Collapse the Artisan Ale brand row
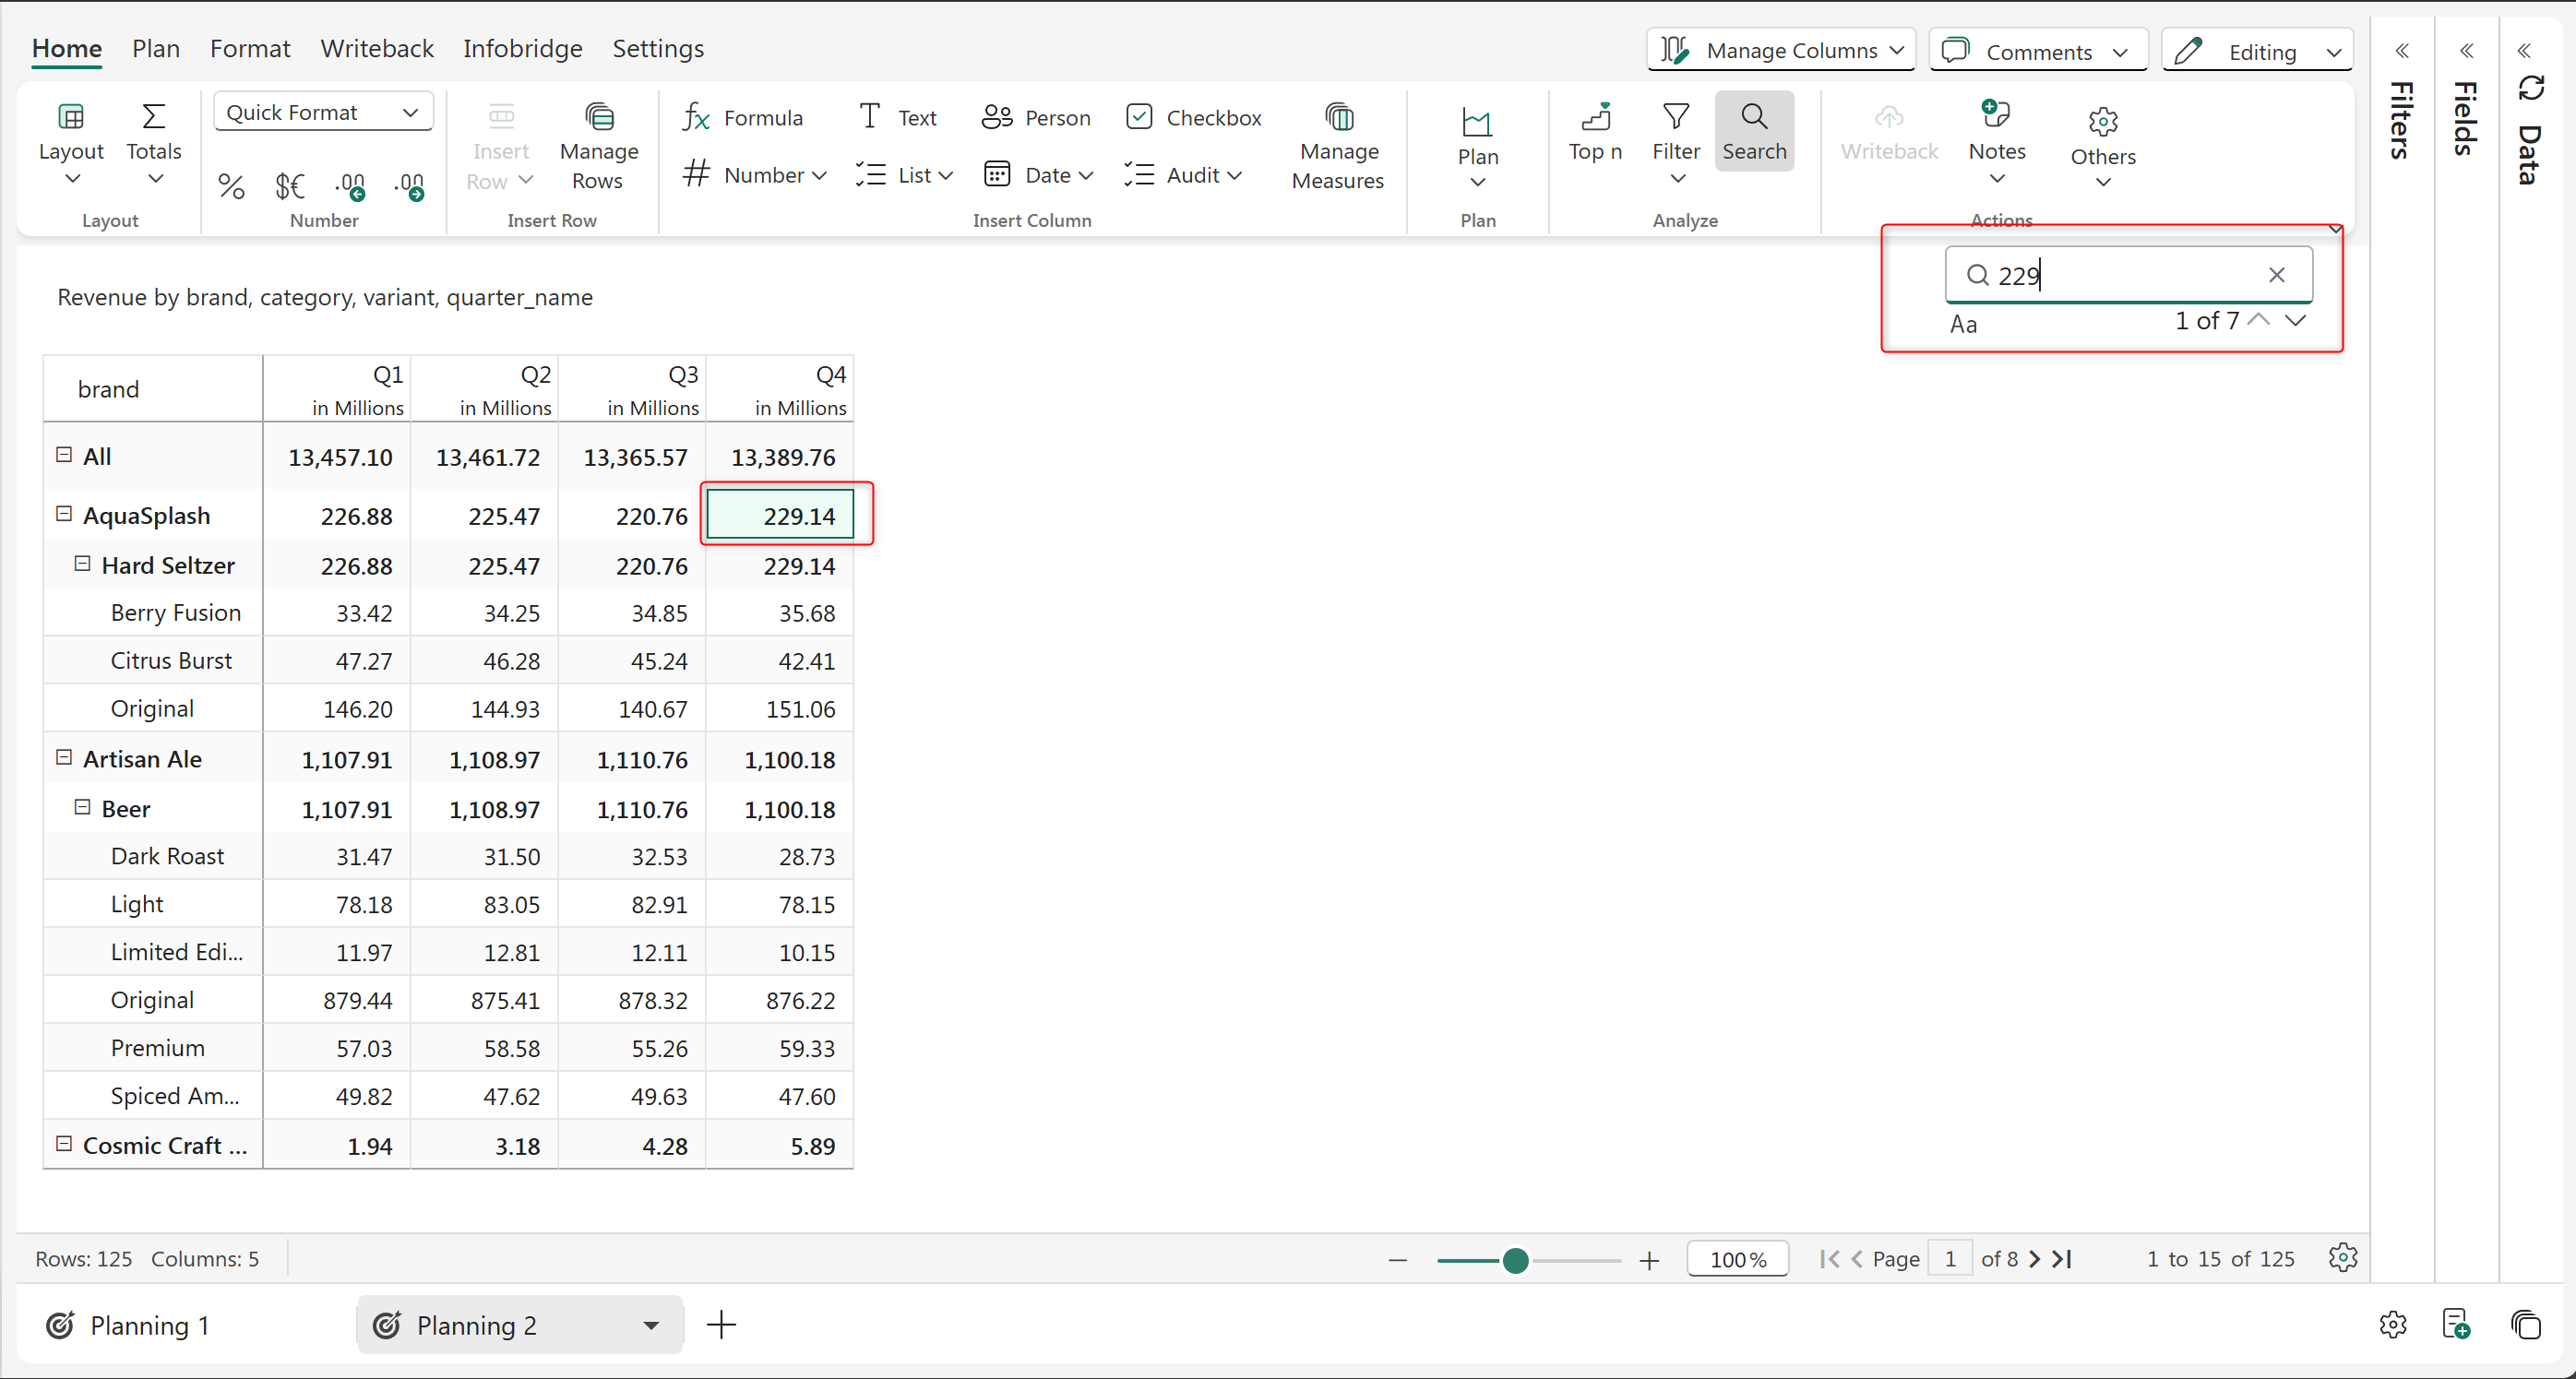The image size is (2576, 1379). (64, 758)
